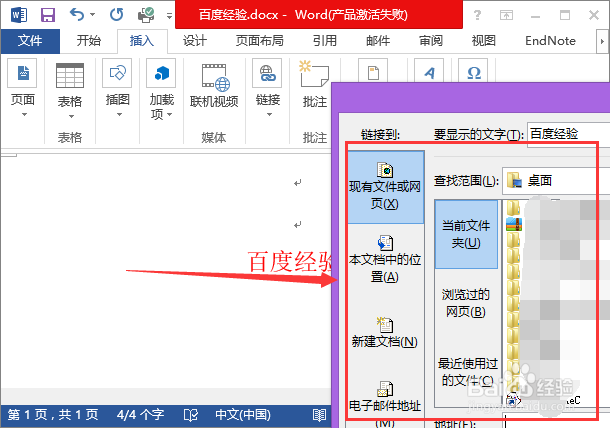This screenshot has width=610, height=428.
Task: Expand the 插图 dropdown arrow
Action: click(x=119, y=114)
